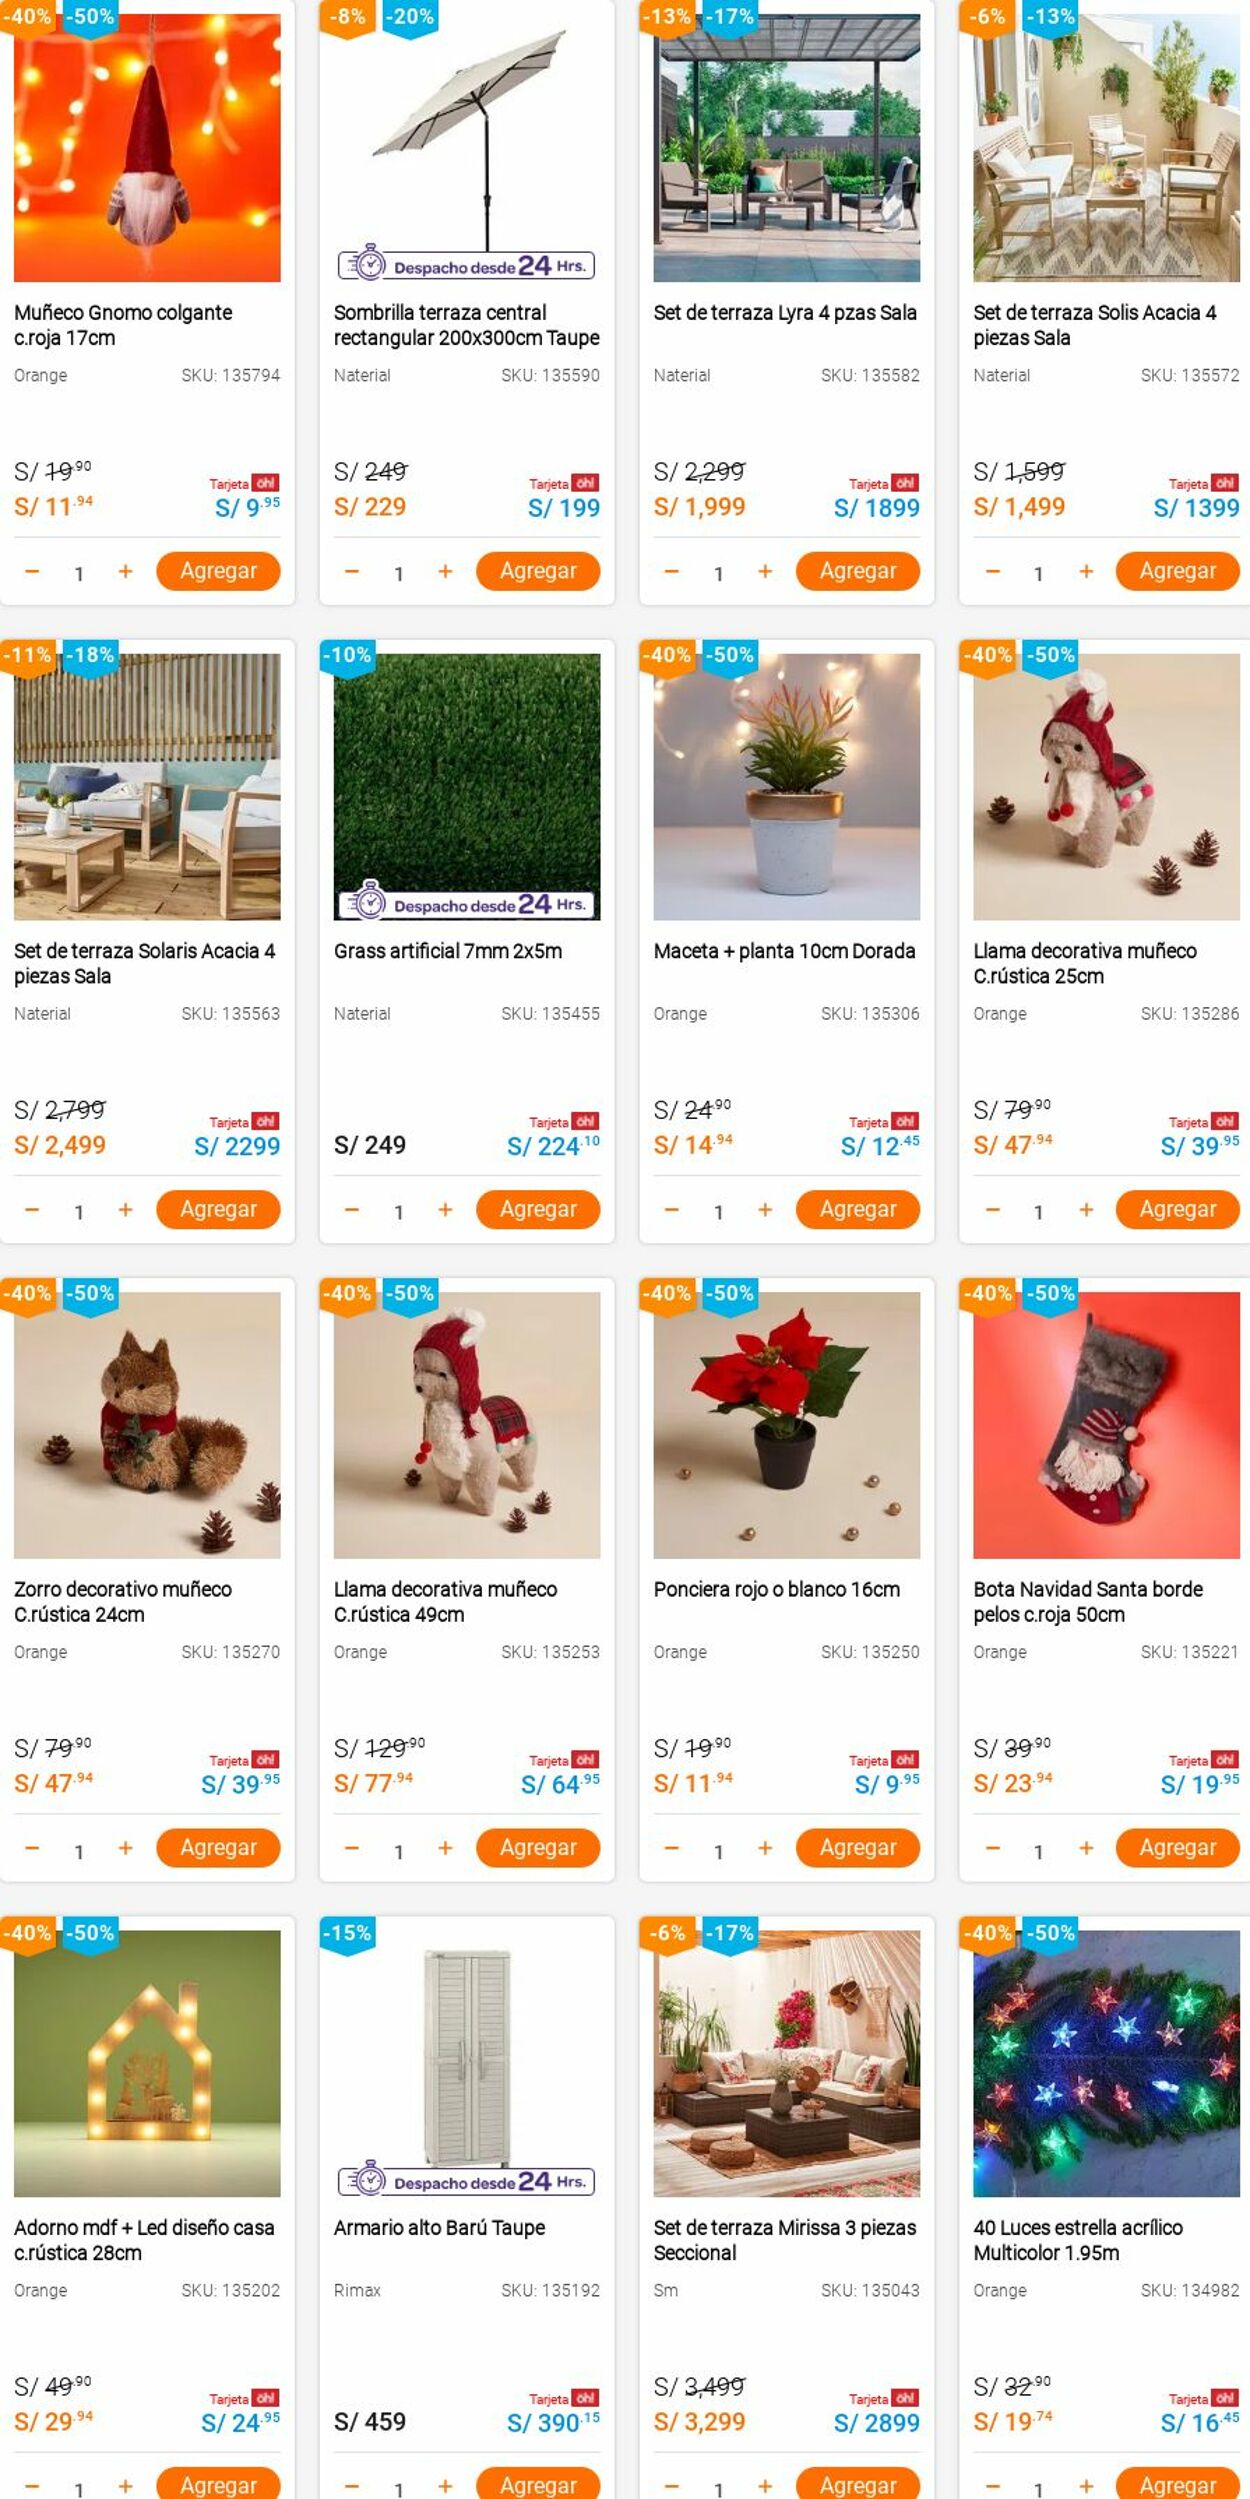Image resolution: width=1250 pixels, height=2499 pixels.
Task: Open Grass artificial 7mm 2x5m product image
Action: [467, 787]
